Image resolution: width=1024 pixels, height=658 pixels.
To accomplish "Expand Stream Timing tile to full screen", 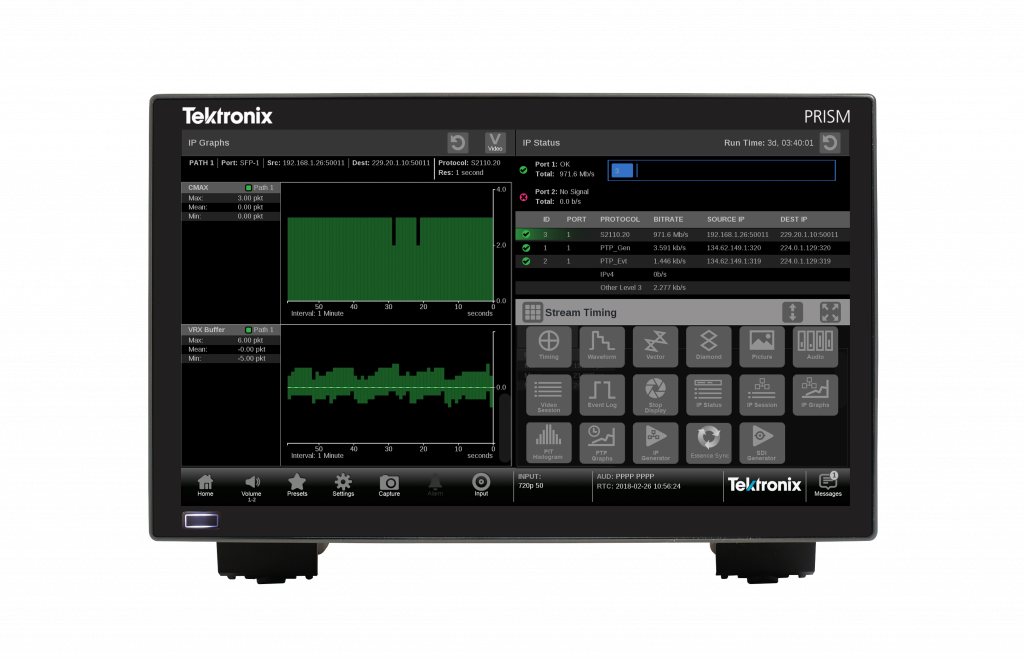I will click(x=830, y=312).
